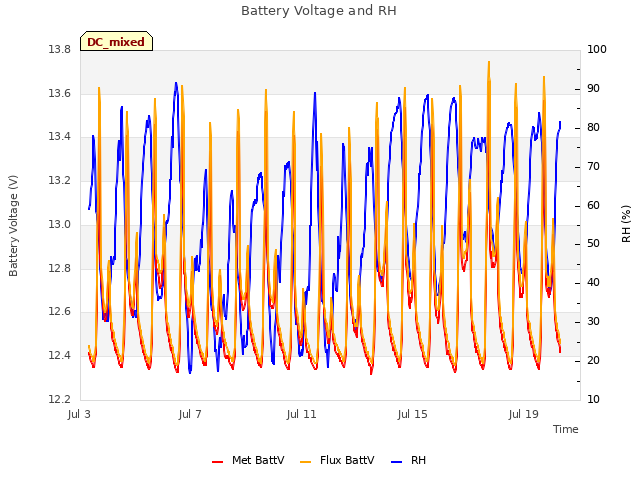Viewport: 640px width, 480px height.
Task: Click the 13.0 voltage tick label
Action: tap(60, 224)
